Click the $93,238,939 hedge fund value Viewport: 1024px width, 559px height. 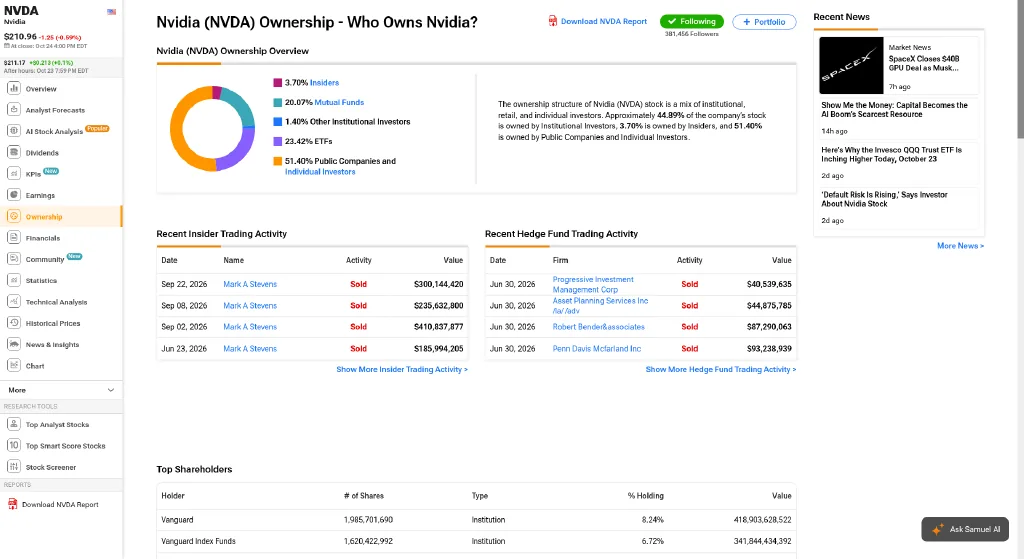[769, 349]
